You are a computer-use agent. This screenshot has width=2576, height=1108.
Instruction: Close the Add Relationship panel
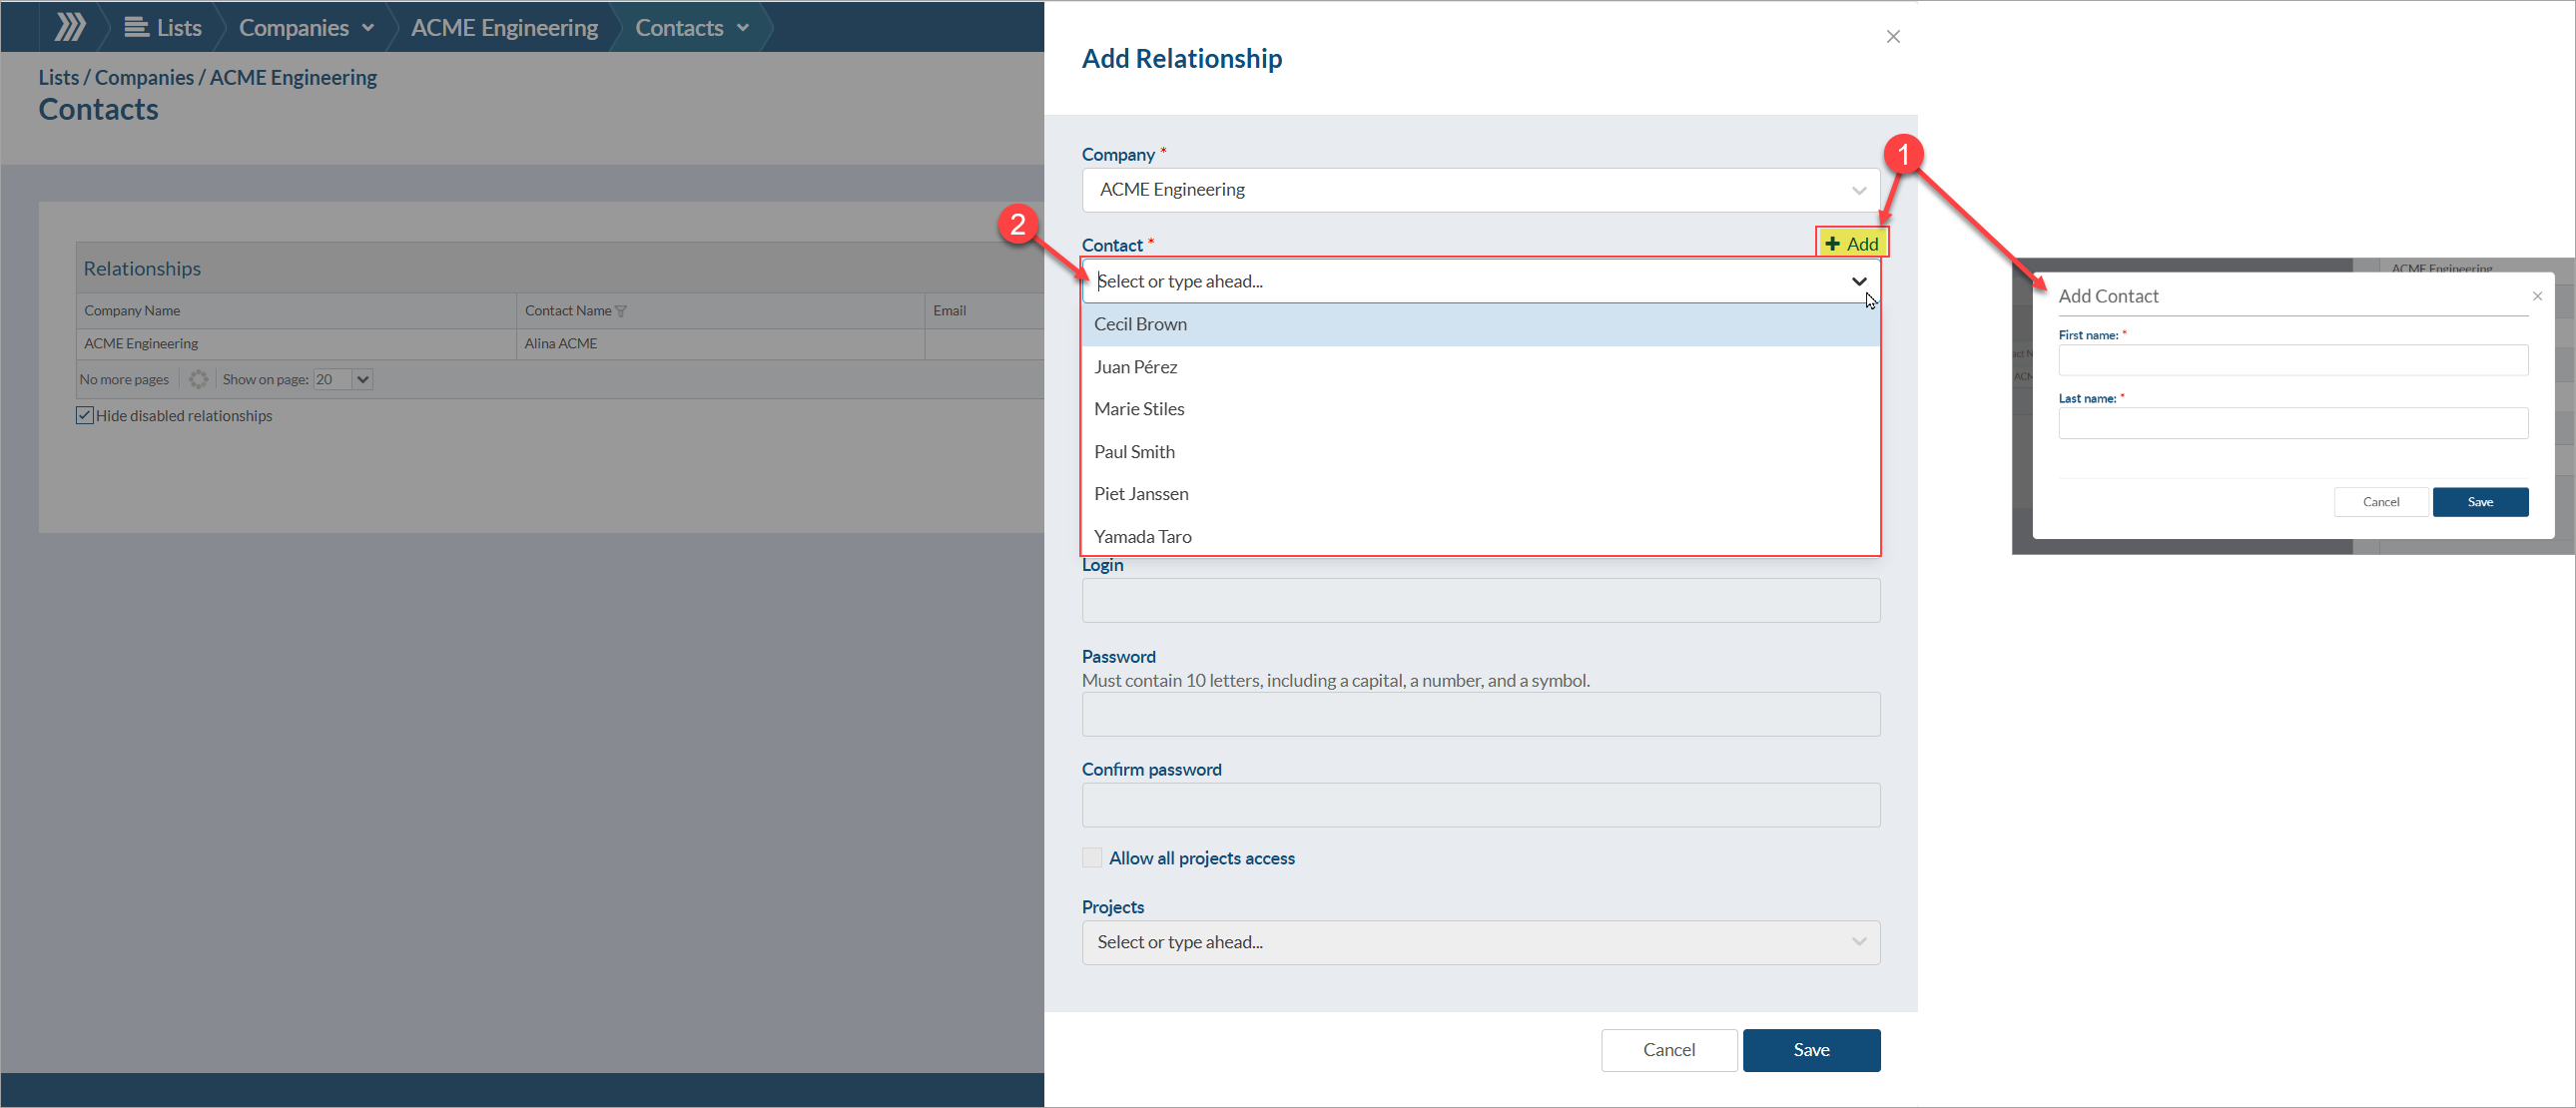click(1892, 37)
